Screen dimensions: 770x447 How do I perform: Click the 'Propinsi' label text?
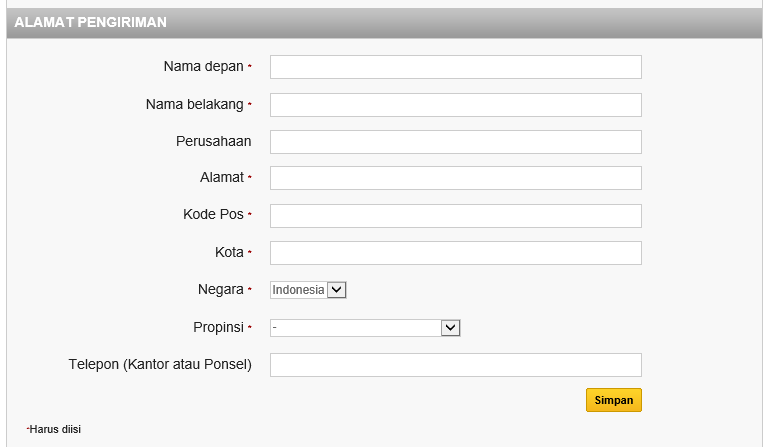pyautogui.click(x=218, y=327)
